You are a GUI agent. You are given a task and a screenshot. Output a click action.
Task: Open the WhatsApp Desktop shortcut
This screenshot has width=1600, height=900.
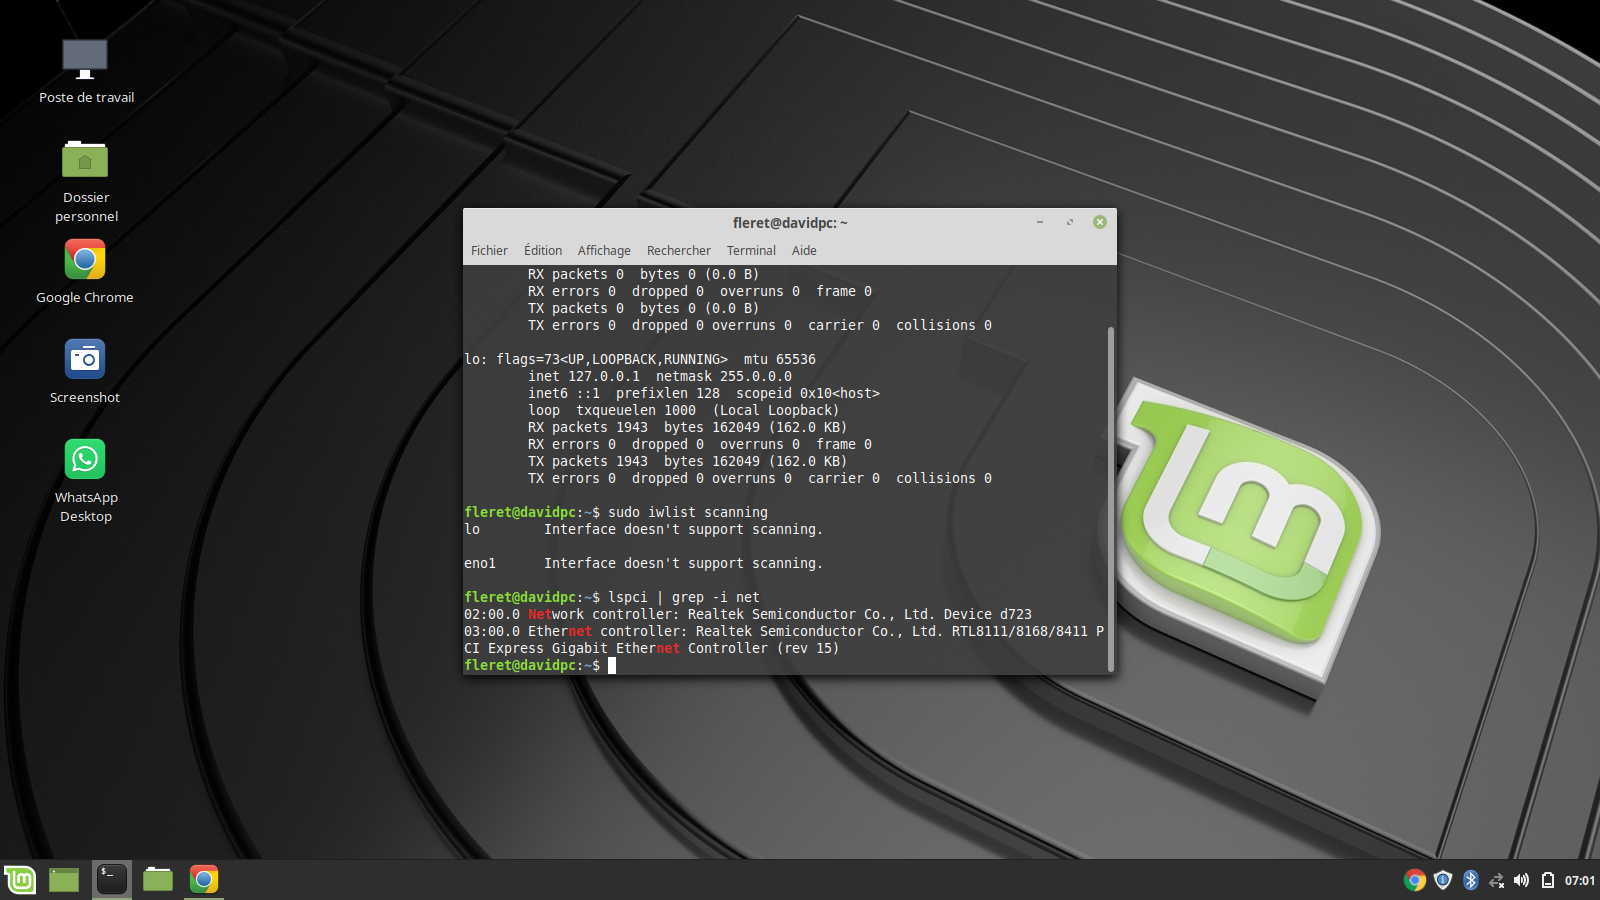(85, 460)
